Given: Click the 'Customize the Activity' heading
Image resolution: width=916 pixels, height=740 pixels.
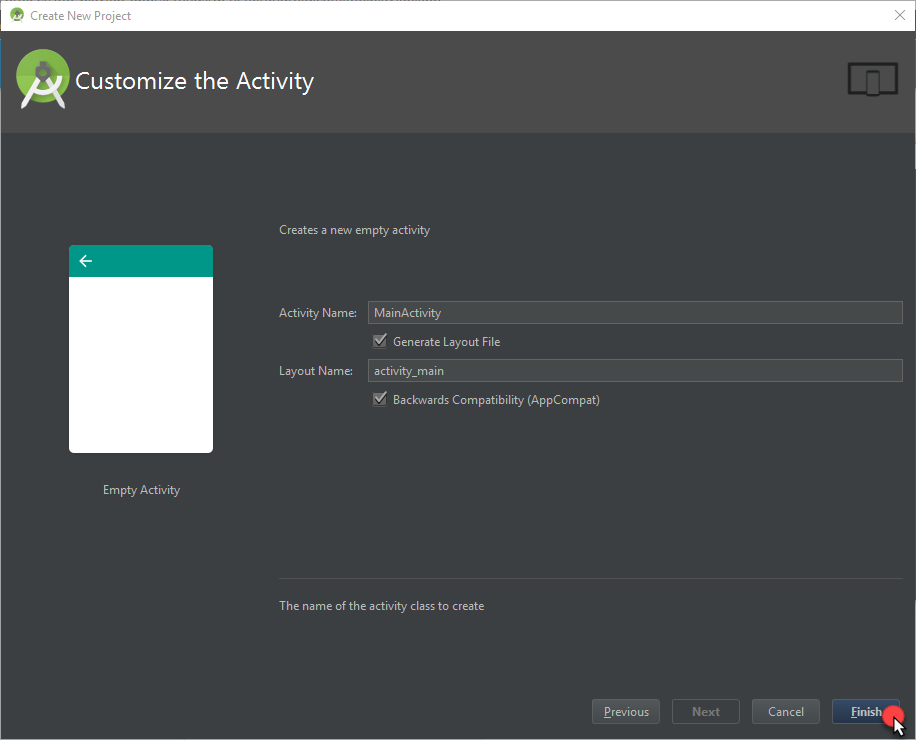Looking at the screenshot, I should pyautogui.click(x=195, y=81).
